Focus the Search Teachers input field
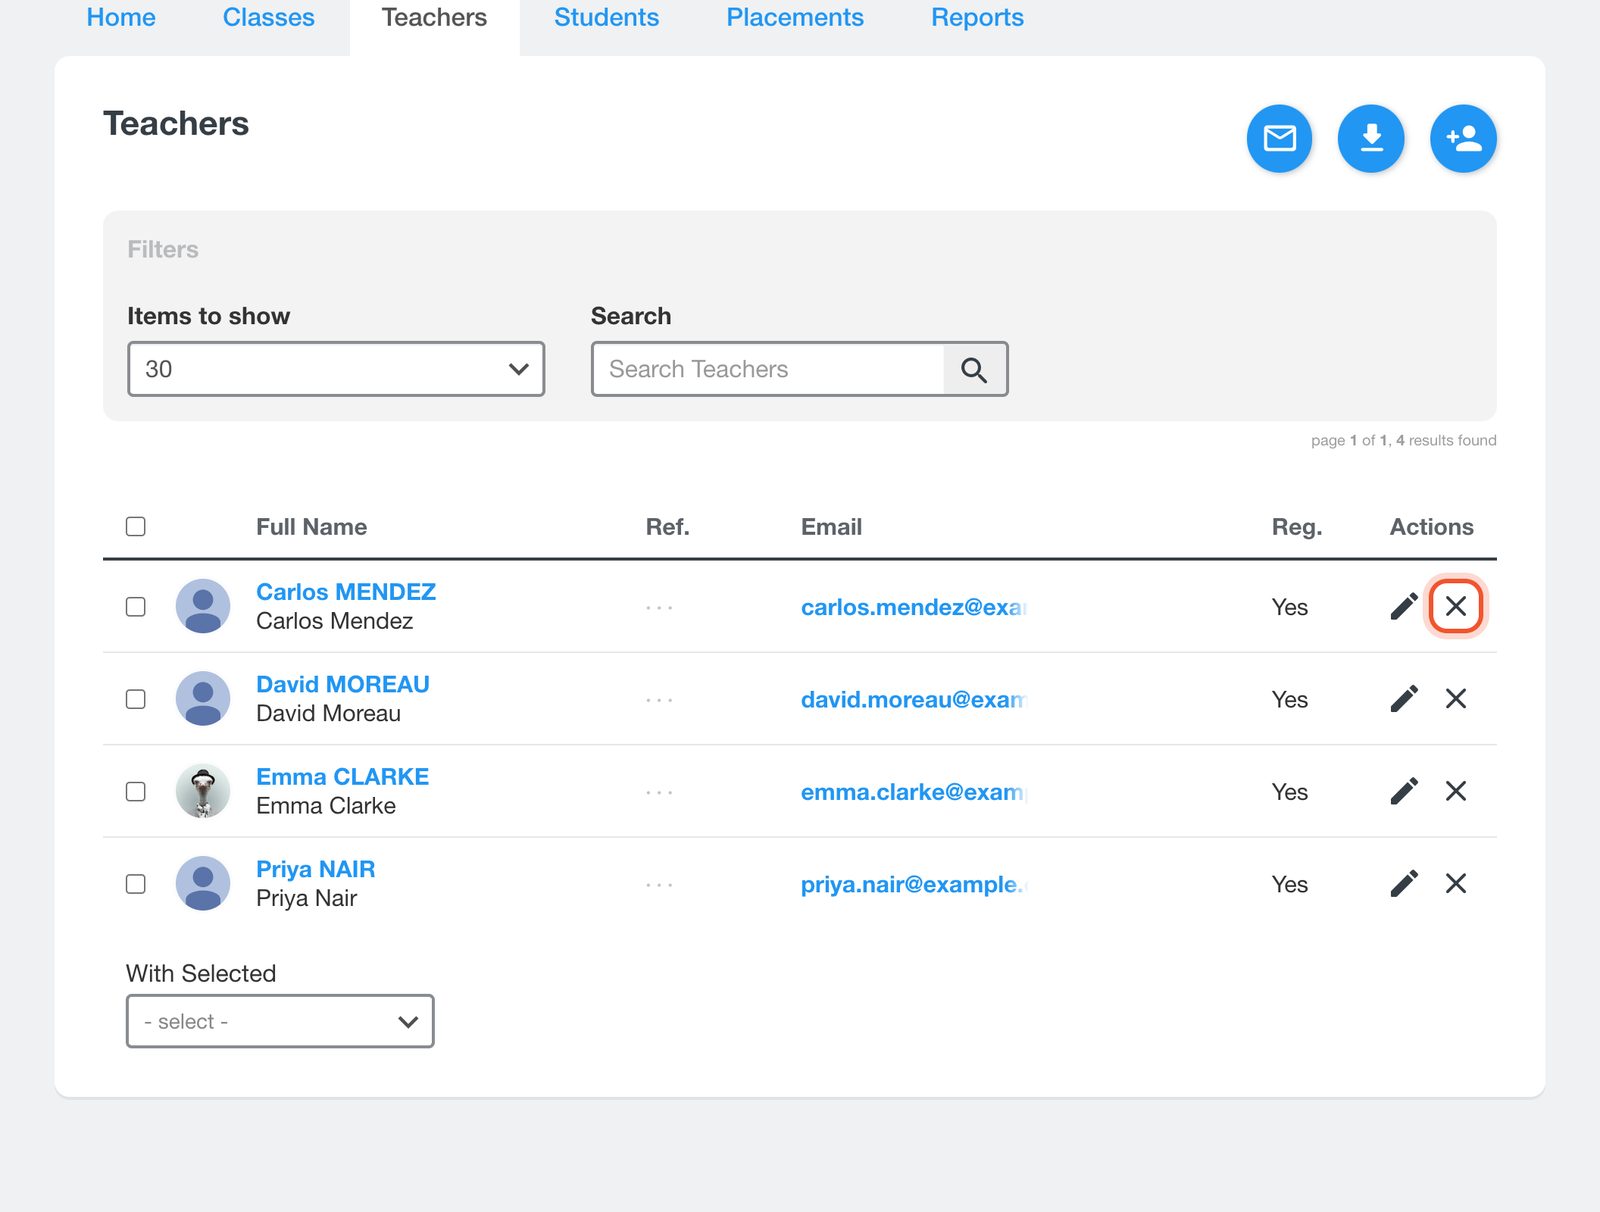Image resolution: width=1600 pixels, height=1212 pixels. pos(768,369)
